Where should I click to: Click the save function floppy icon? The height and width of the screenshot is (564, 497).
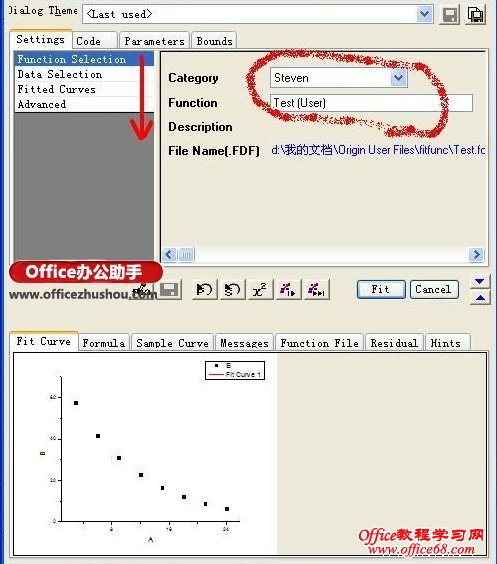169,290
